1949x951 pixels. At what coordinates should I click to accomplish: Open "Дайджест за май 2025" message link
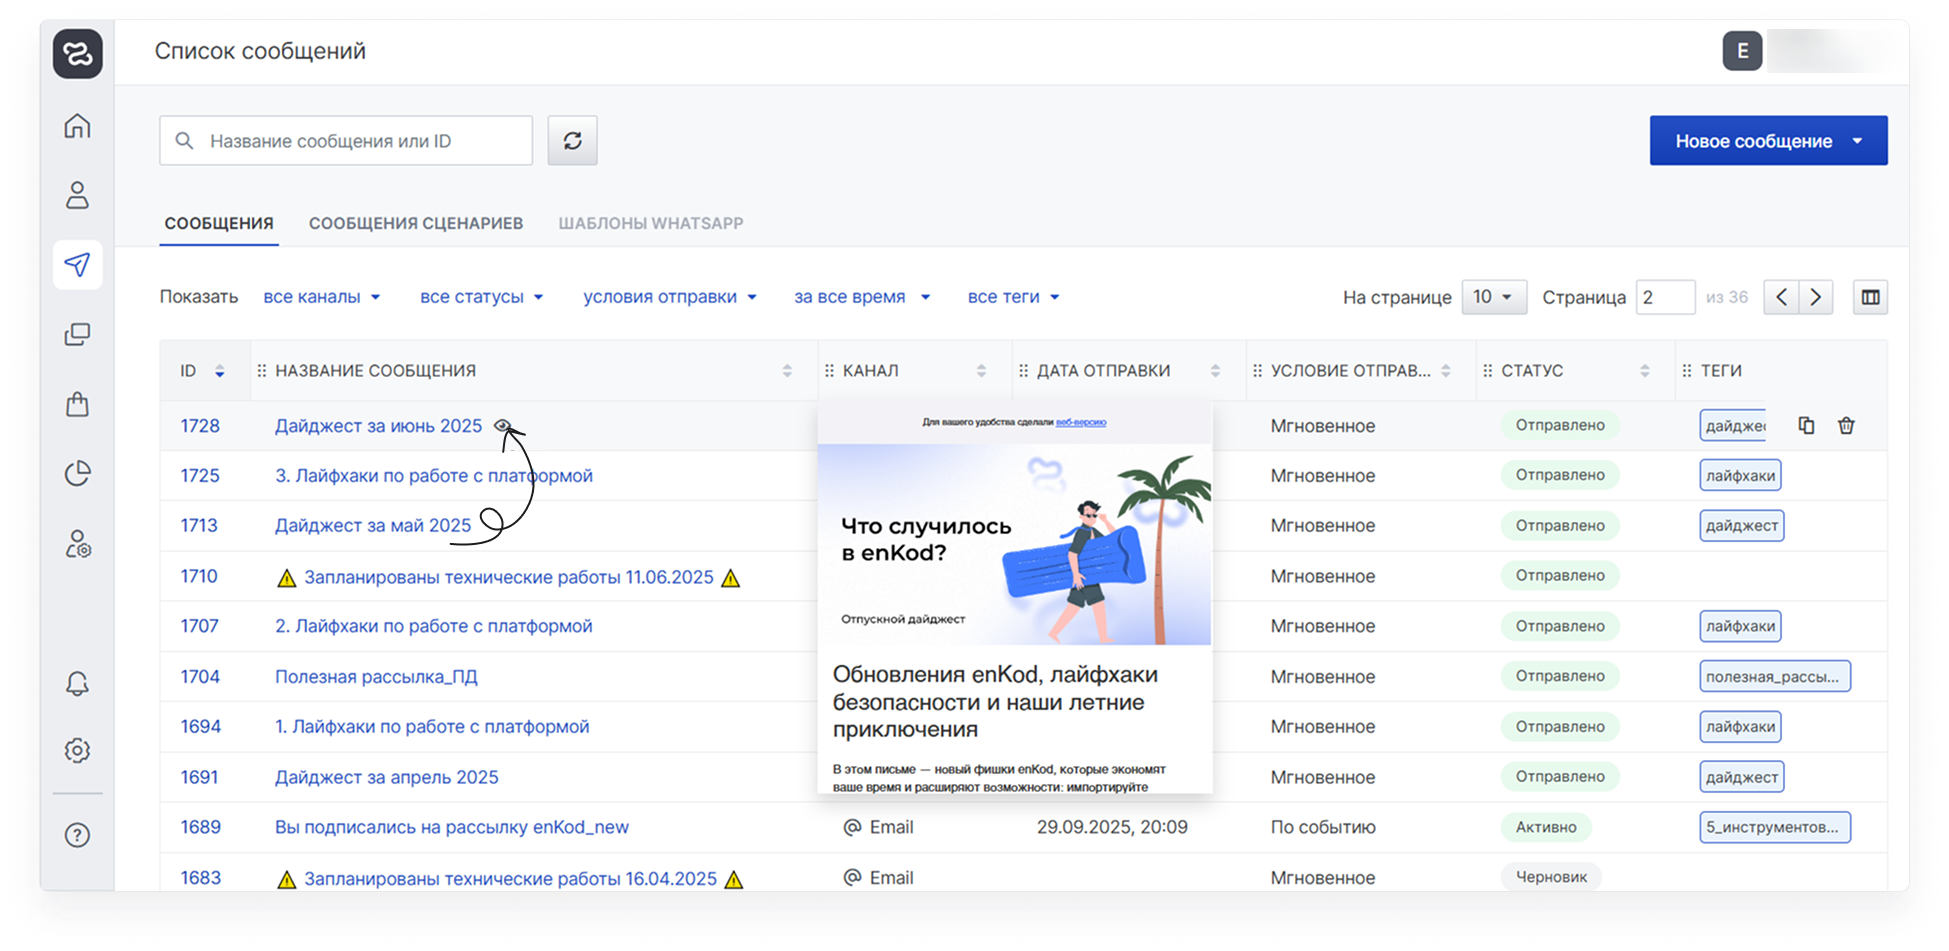pyautogui.click(x=372, y=526)
